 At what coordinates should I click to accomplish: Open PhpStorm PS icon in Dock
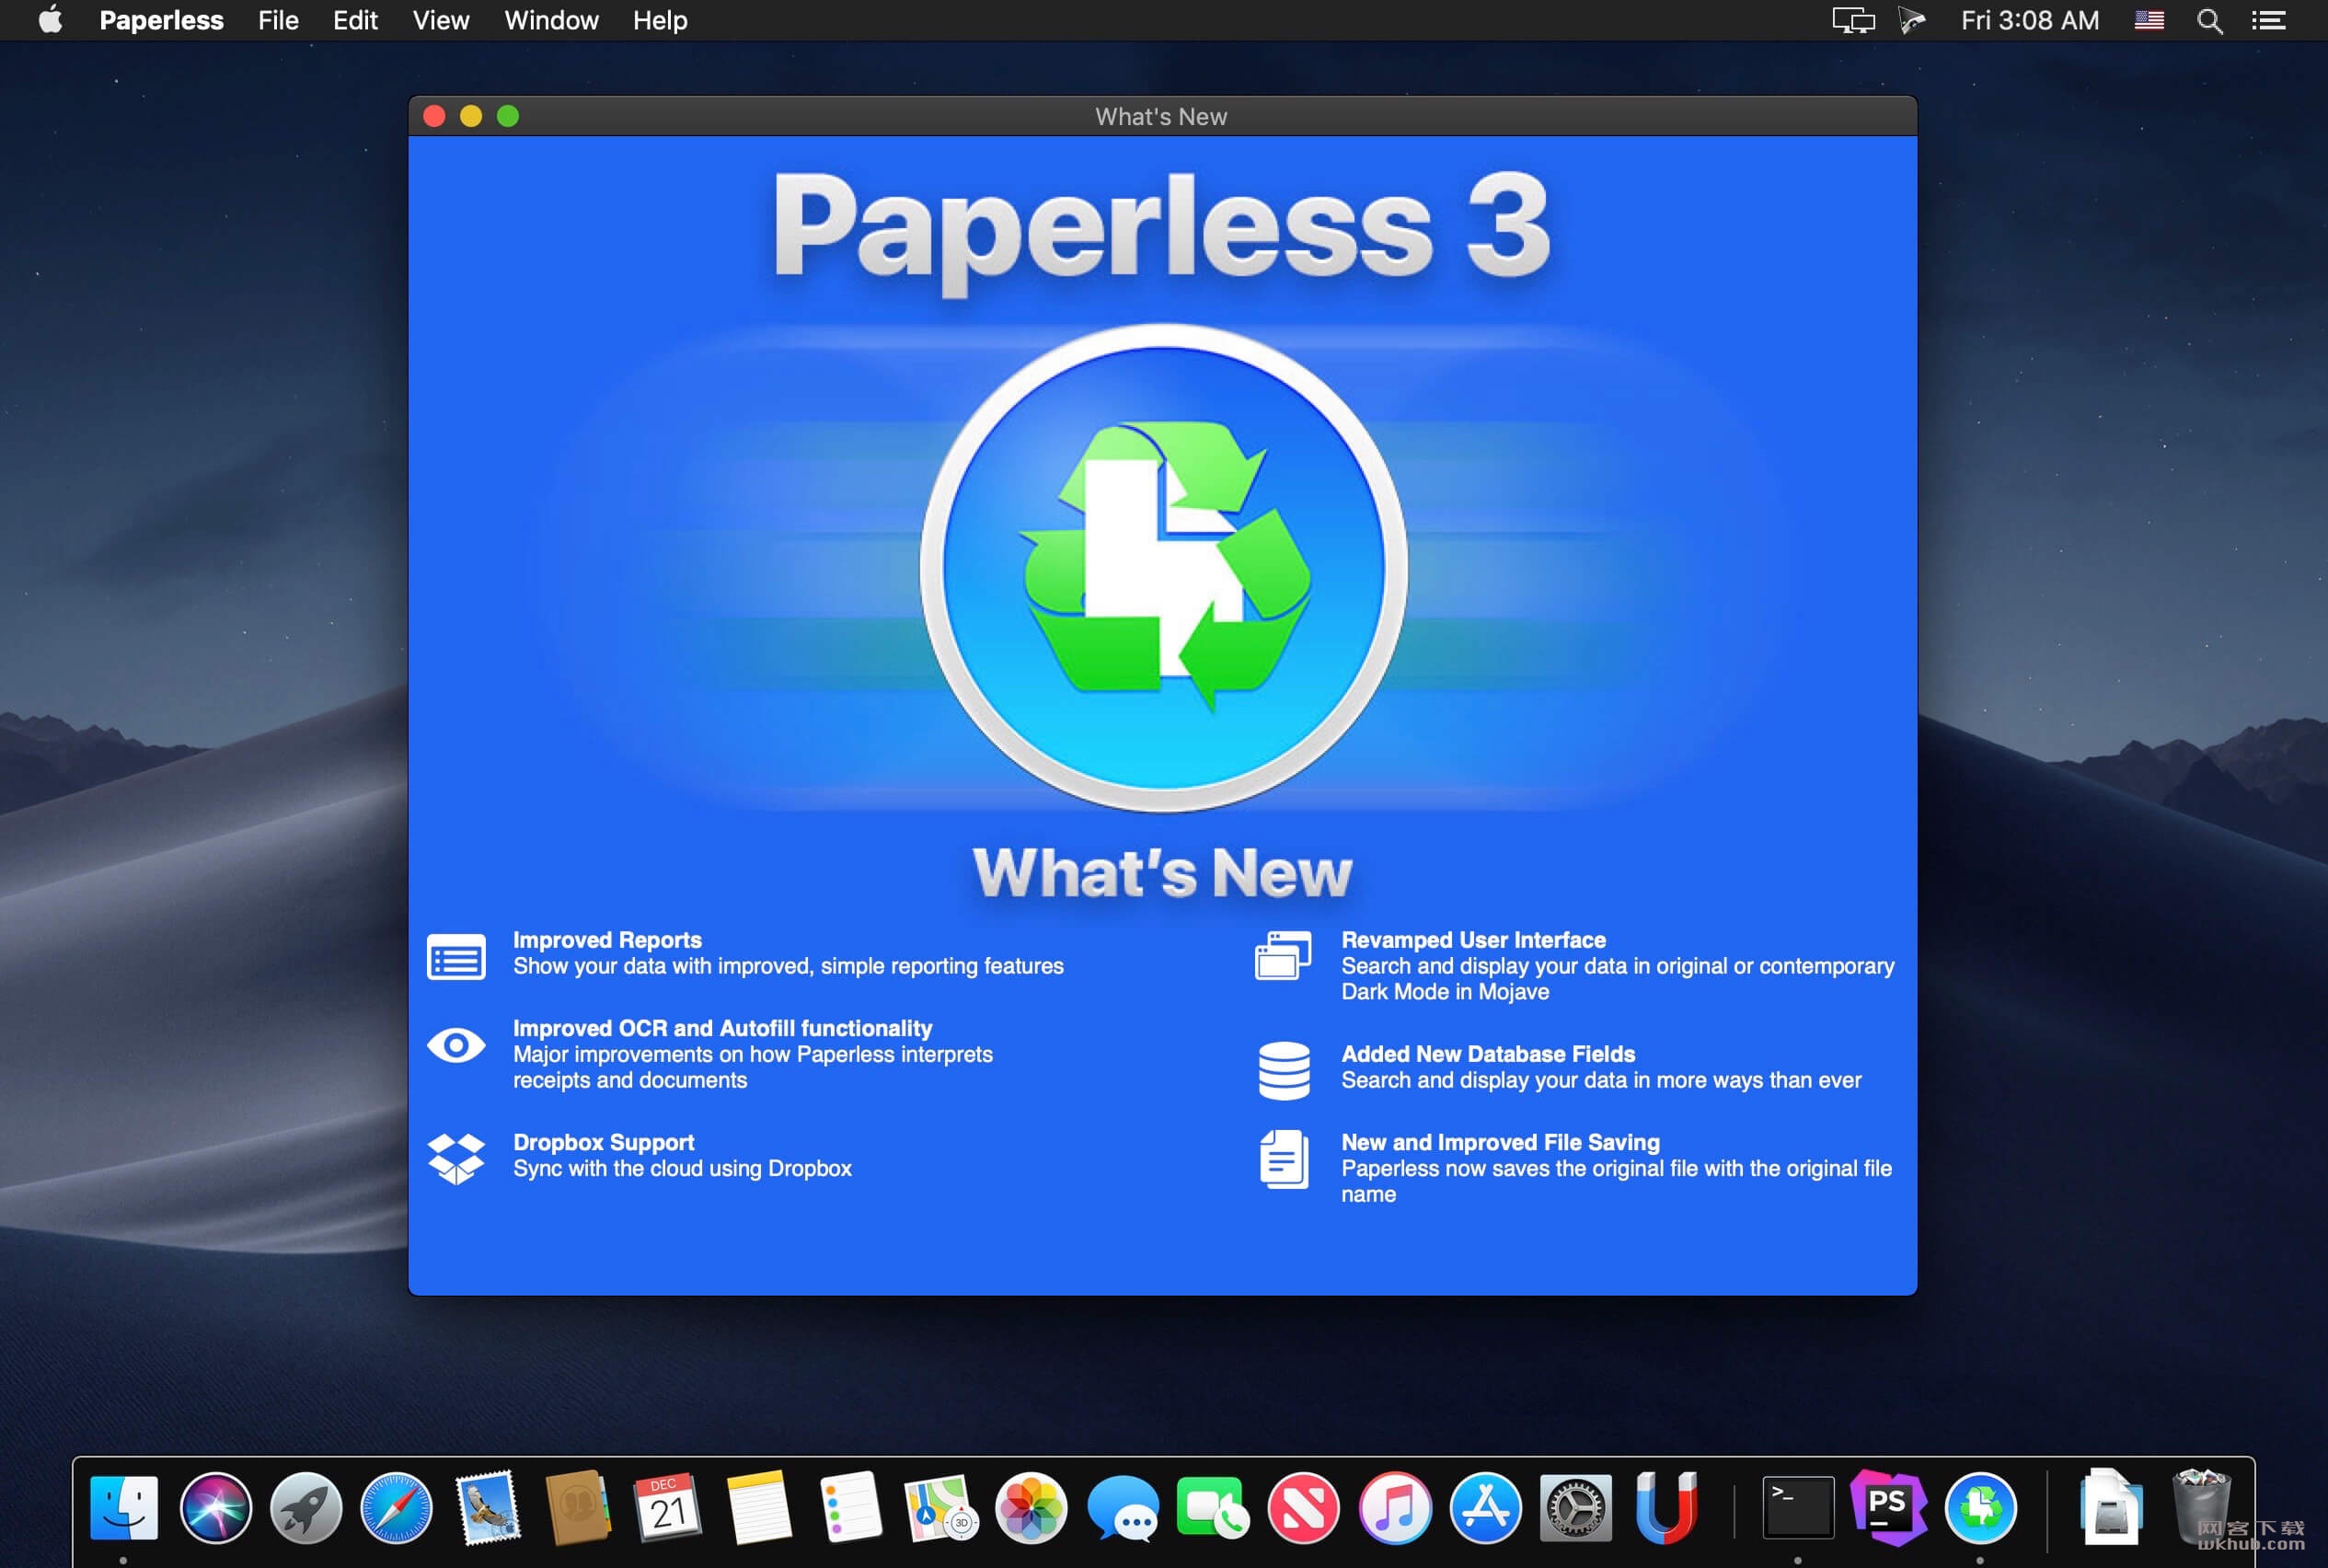(1888, 1507)
